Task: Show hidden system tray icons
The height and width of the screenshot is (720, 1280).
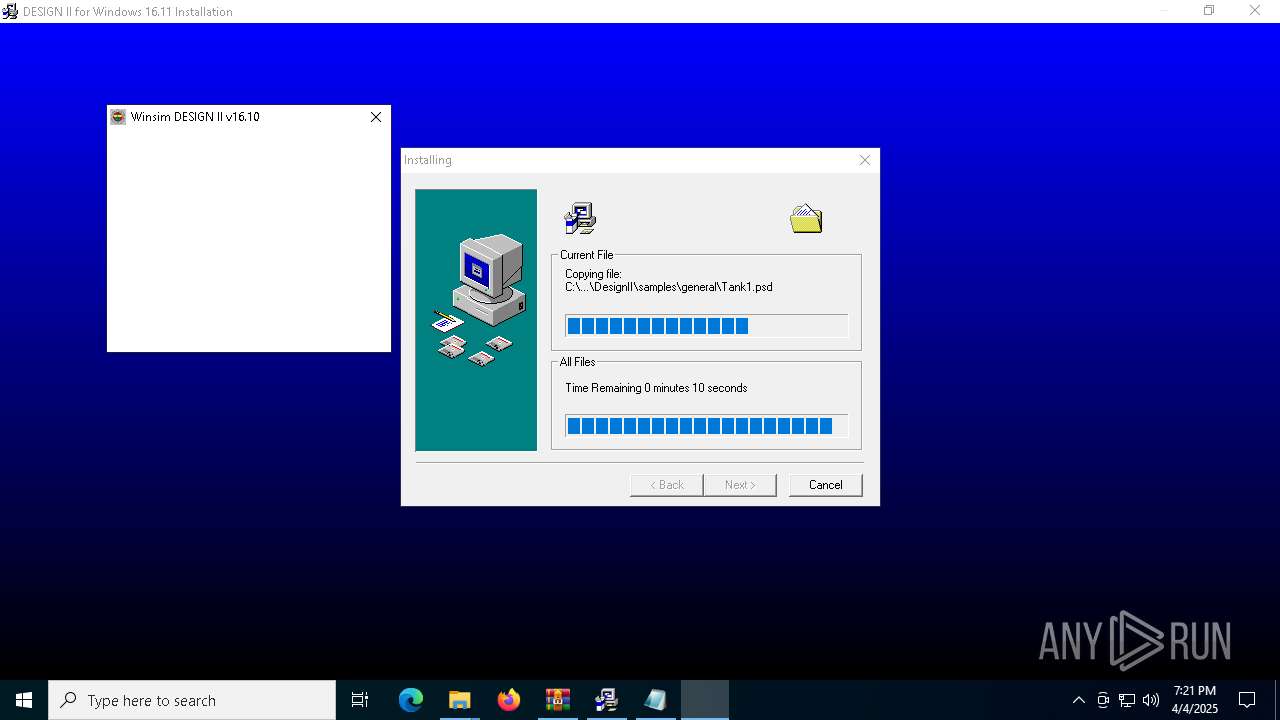Action: (1078, 700)
